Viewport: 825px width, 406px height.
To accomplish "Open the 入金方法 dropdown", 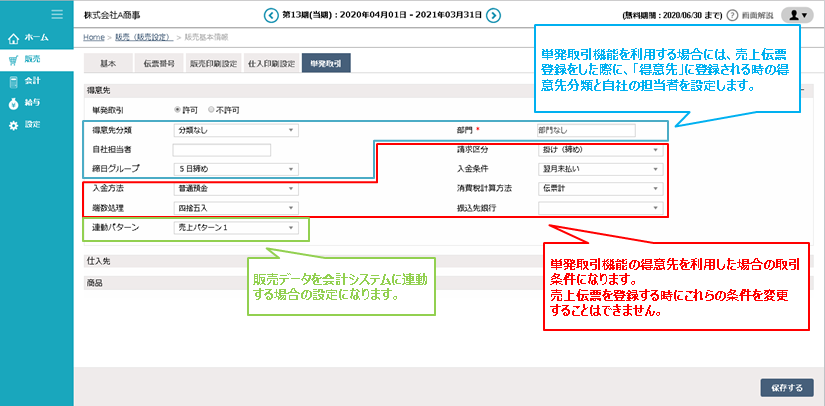I will (236, 188).
